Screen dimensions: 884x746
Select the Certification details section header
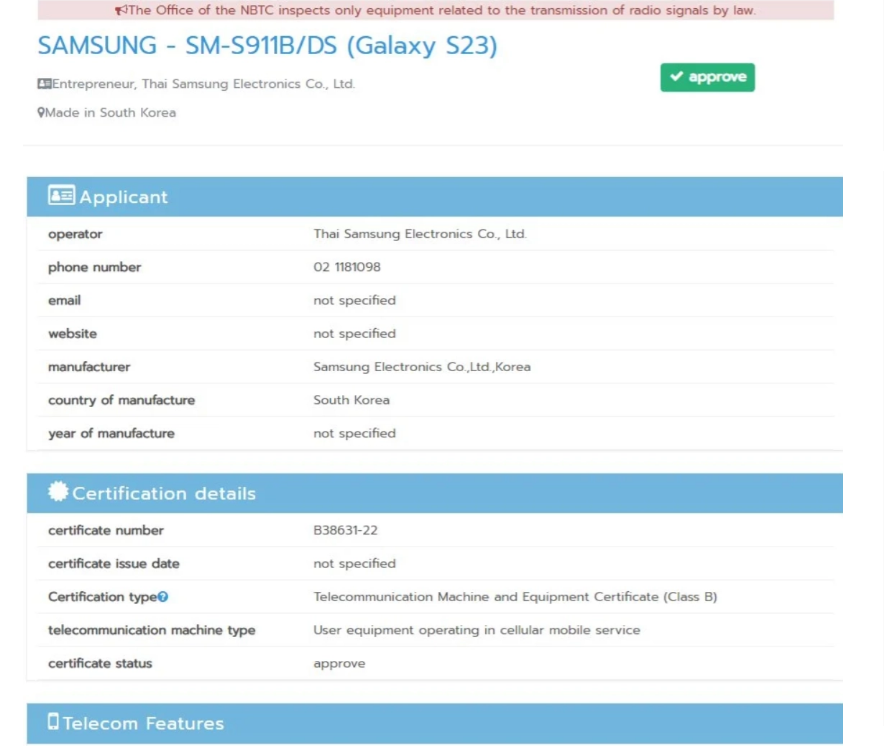coord(435,493)
